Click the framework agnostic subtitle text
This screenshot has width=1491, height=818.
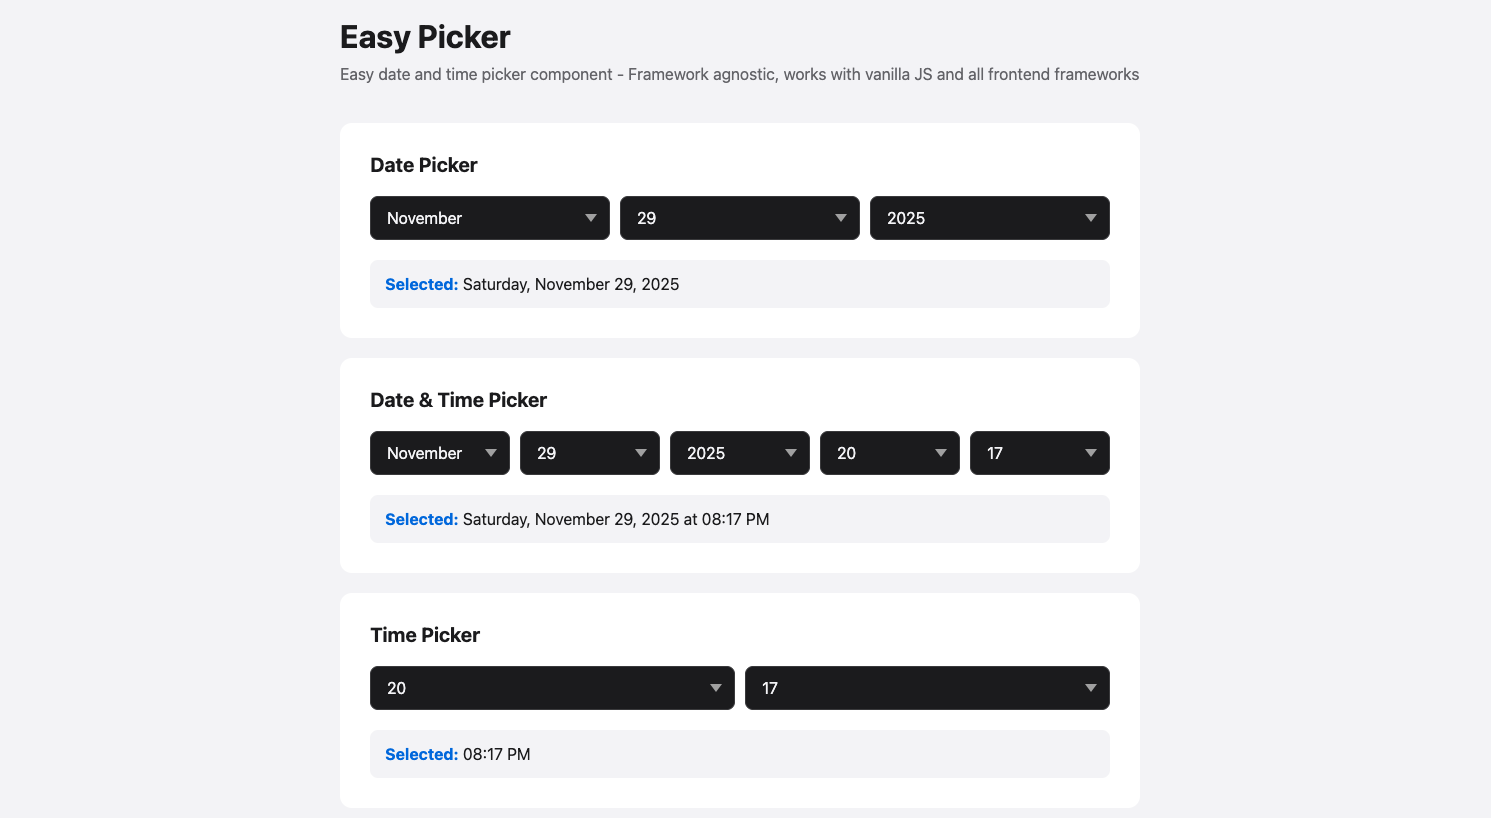coord(739,74)
